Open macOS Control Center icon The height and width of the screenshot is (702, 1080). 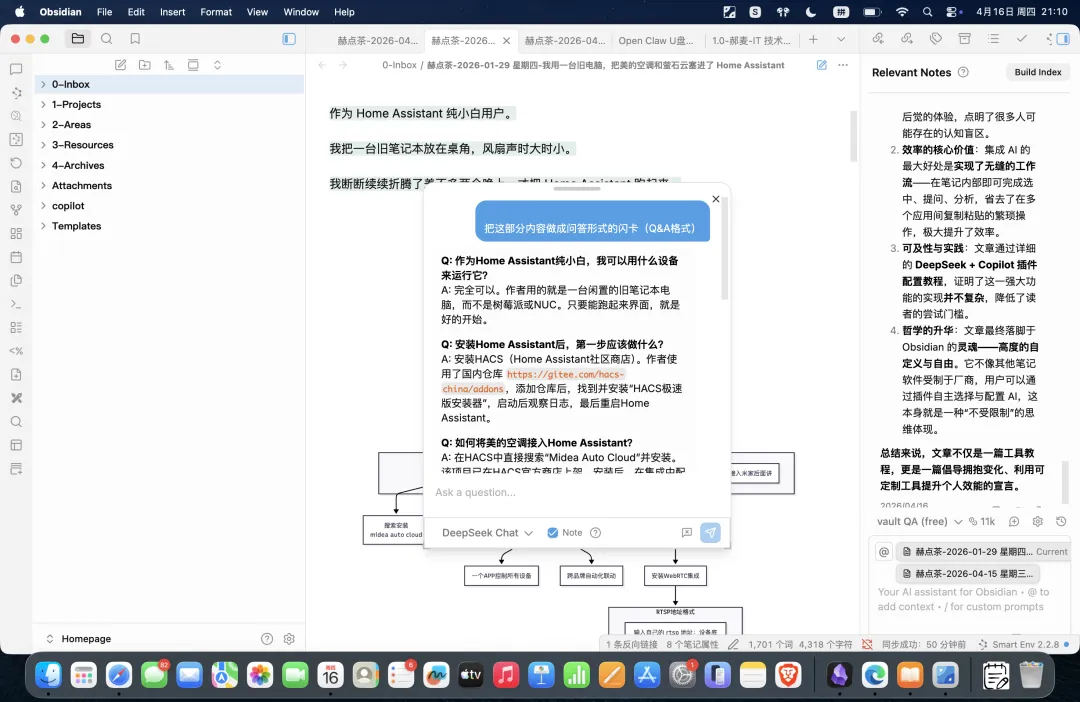(953, 12)
